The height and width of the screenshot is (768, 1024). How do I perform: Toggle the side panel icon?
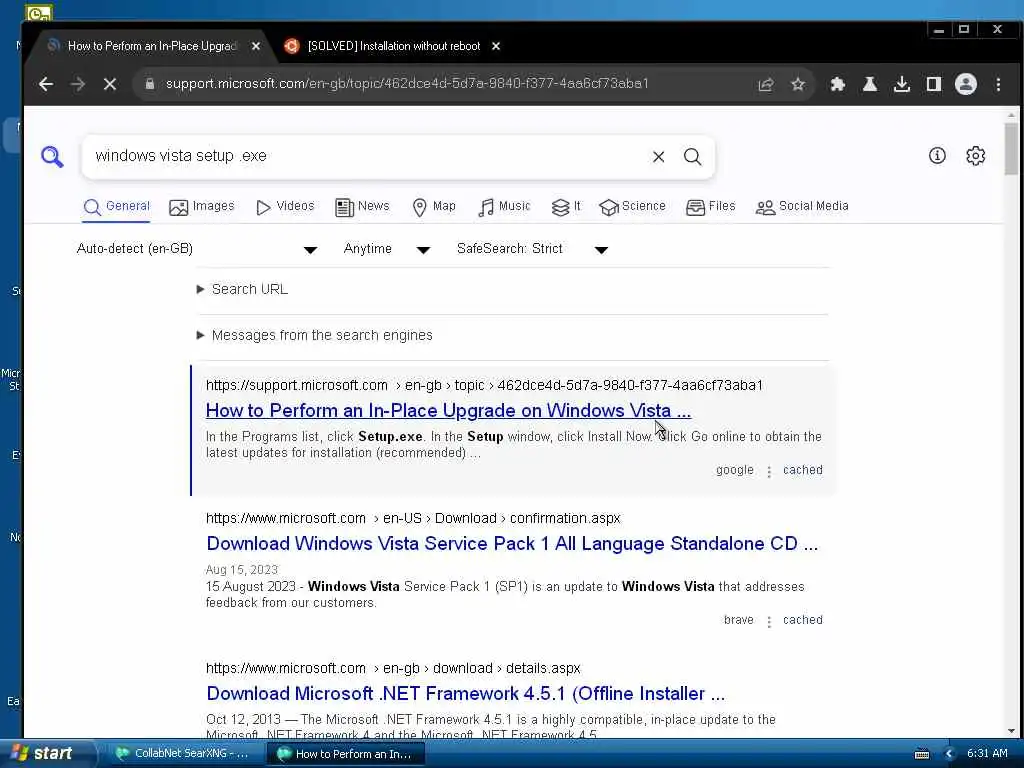pyautogui.click(x=934, y=84)
